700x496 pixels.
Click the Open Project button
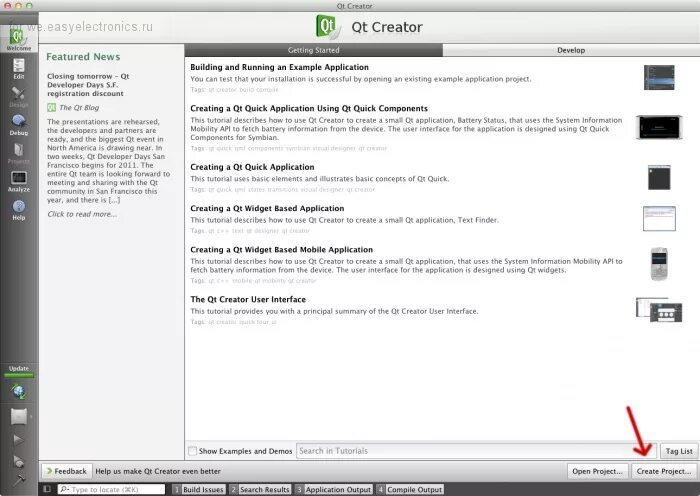pos(597,471)
